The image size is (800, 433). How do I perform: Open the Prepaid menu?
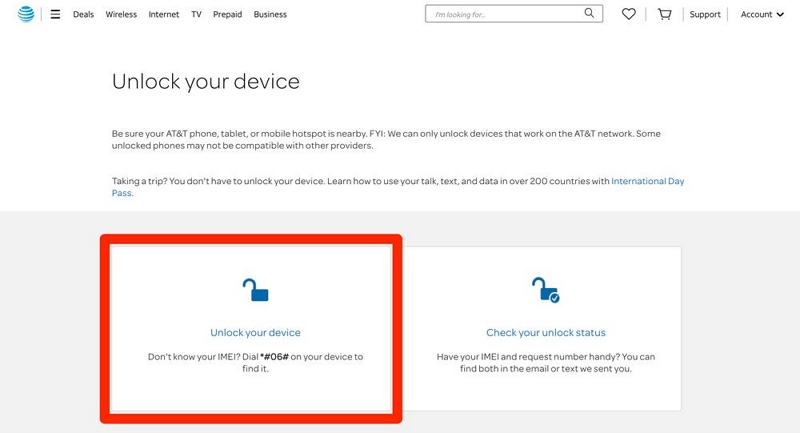pos(227,14)
